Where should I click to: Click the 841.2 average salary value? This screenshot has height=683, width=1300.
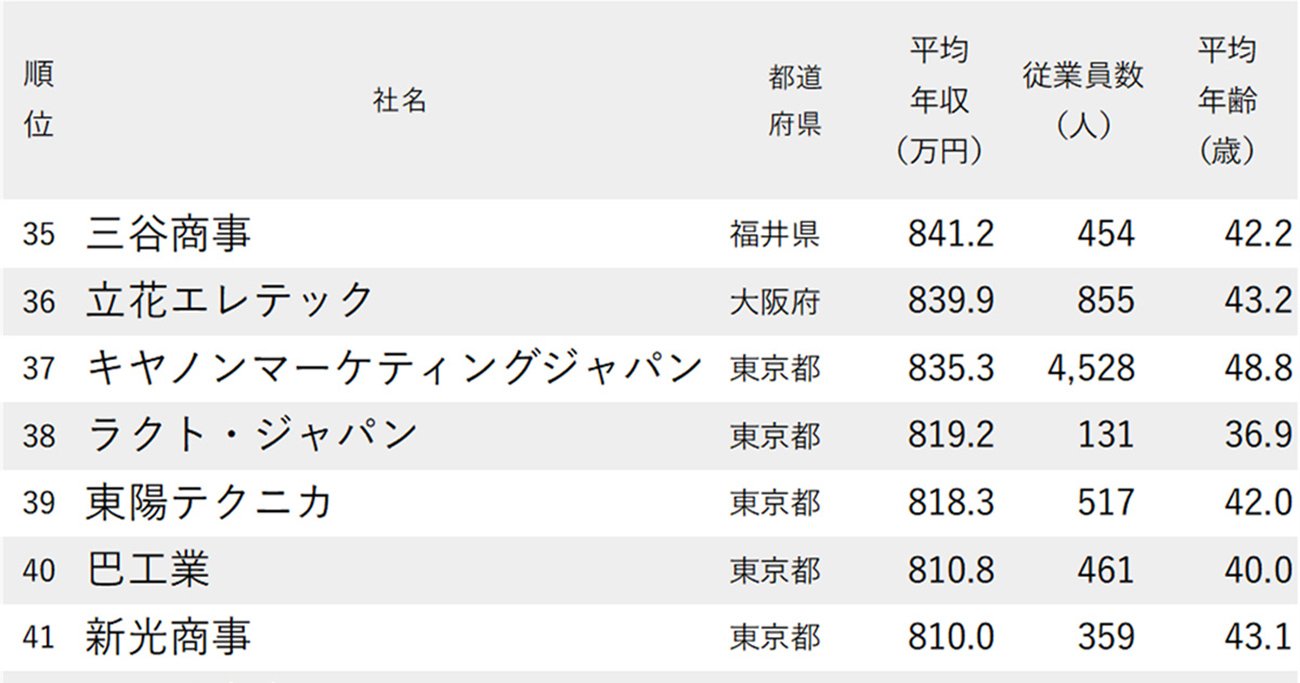pyautogui.click(x=951, y=234)
